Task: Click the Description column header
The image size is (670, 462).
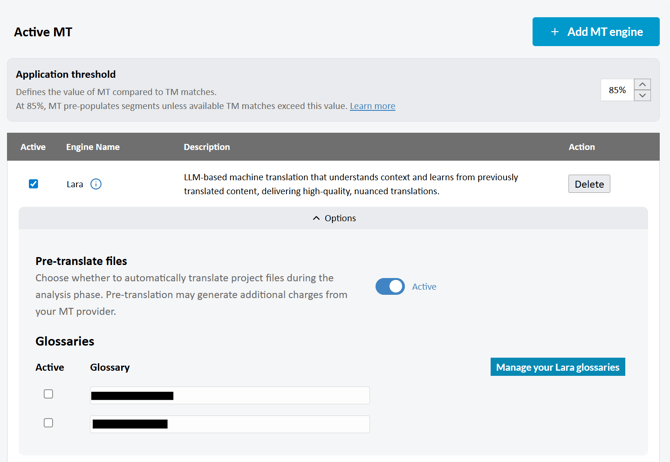Action: 207,147
